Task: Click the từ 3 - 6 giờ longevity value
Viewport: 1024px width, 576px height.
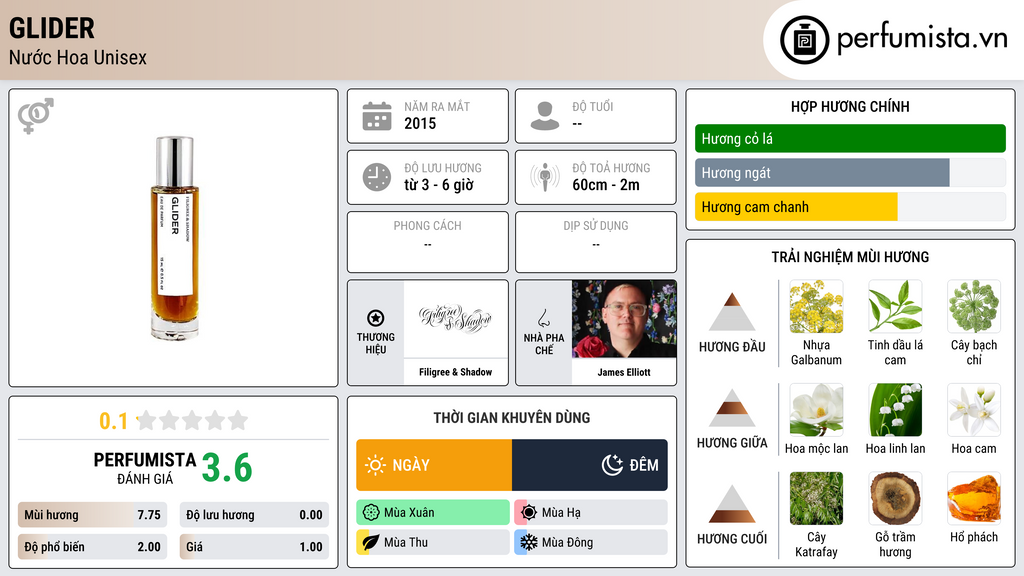Action: click(x=438, y=185)
